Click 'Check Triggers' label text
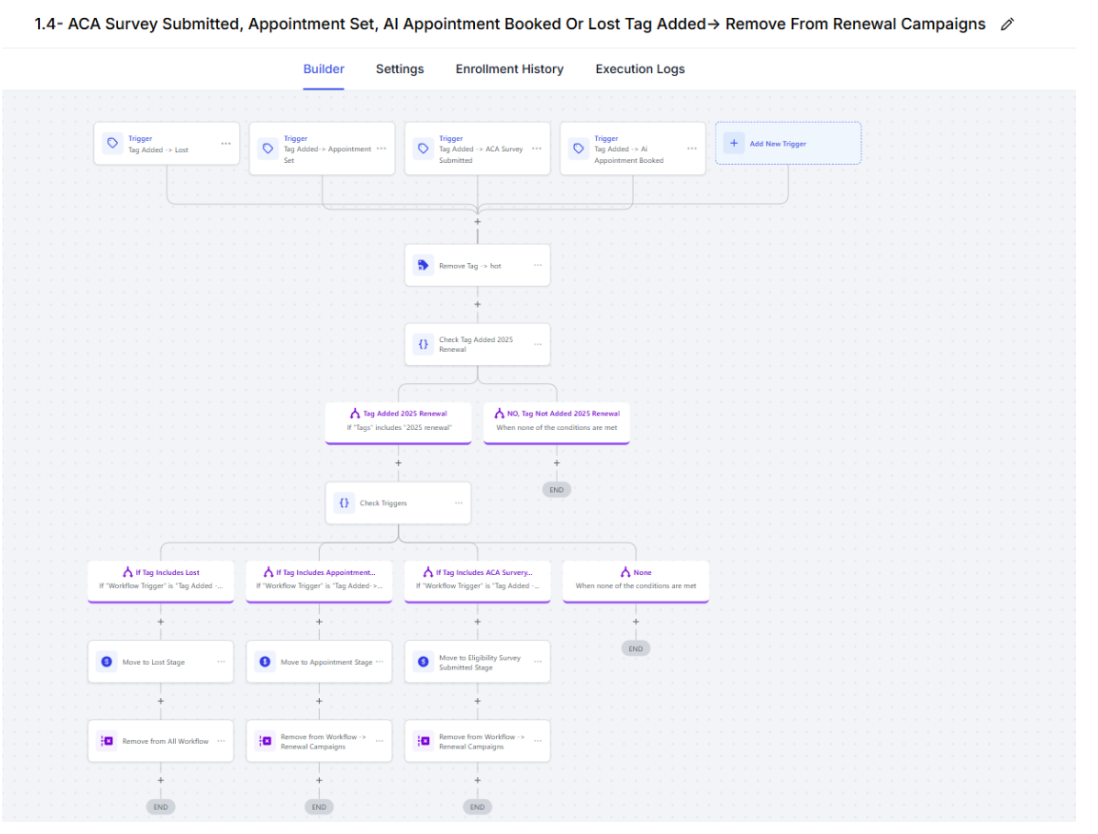This screenshot has width=1098, height=834. coord(383,503)
